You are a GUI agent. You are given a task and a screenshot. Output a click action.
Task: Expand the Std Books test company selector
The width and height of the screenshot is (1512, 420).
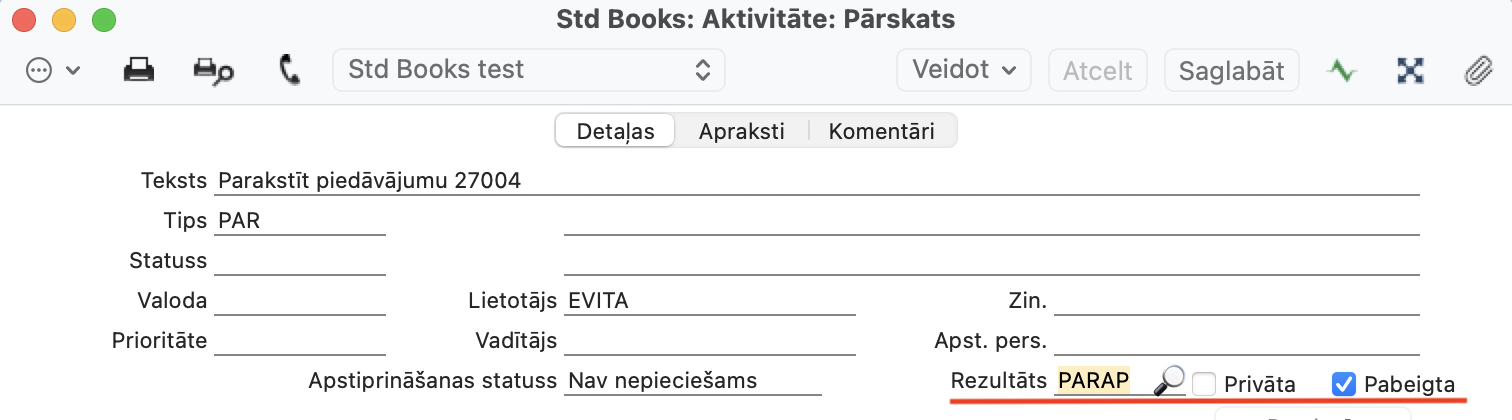(529, 70)
